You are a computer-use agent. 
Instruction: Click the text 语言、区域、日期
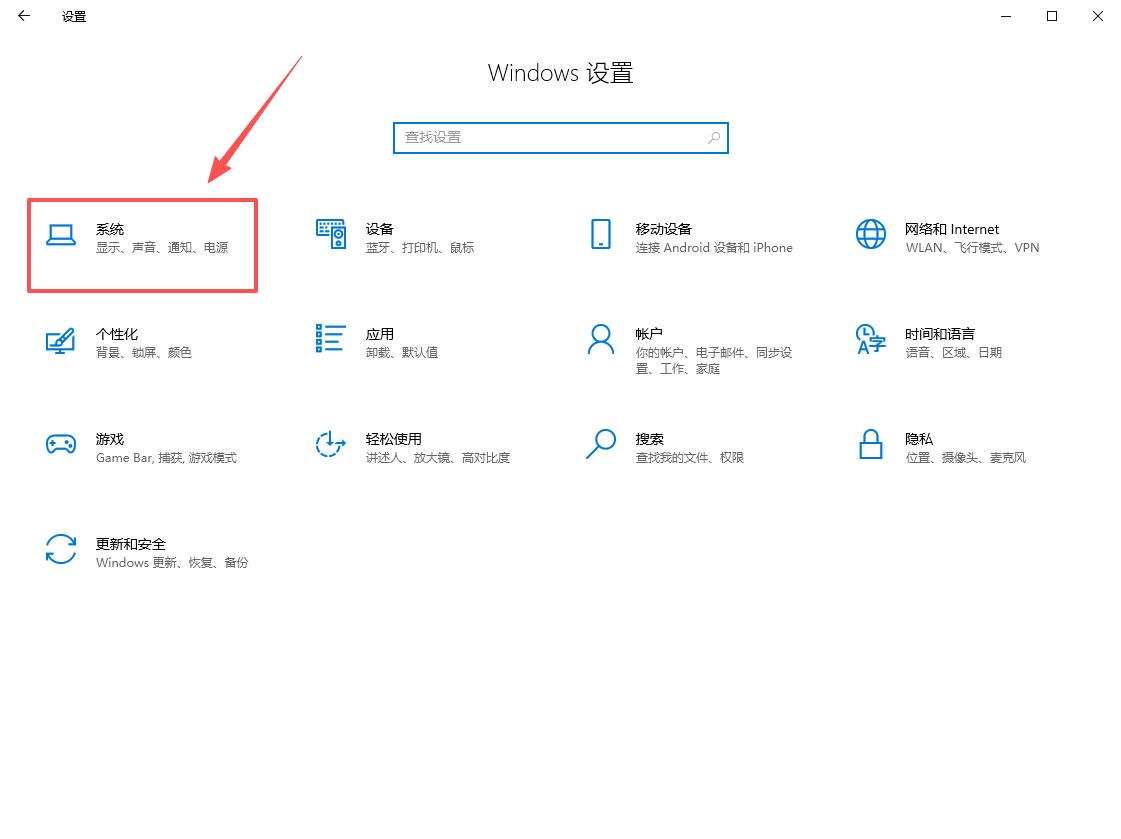tap(954, 353)
